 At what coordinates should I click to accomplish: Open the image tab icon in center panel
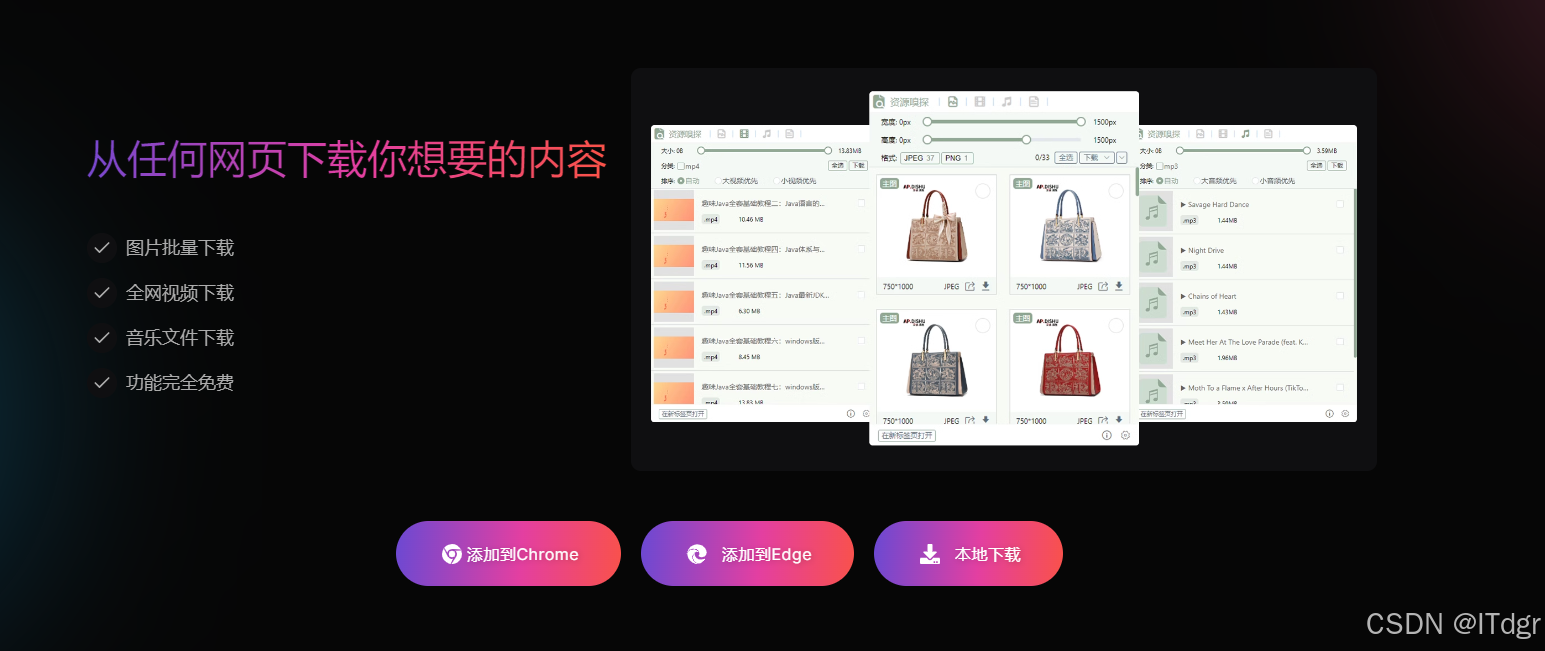pyautogui.click(x=953, y=102)
